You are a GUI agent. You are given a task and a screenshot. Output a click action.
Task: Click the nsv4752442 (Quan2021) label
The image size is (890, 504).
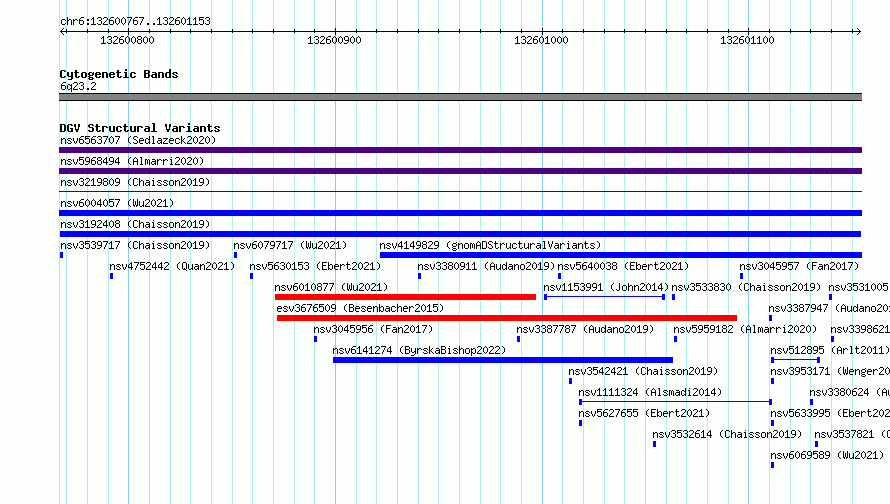point(172,266)
